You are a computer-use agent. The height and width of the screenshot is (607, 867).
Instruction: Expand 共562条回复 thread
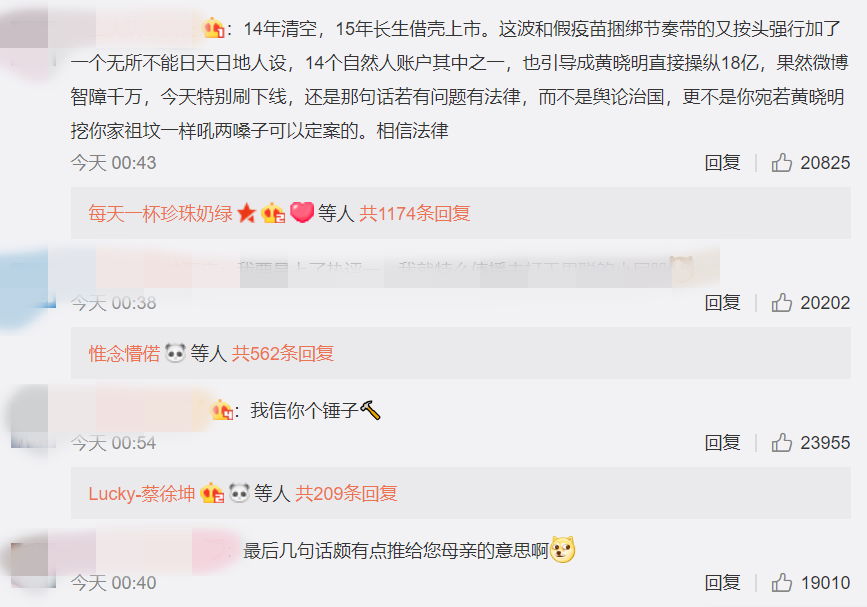(283, 353)
